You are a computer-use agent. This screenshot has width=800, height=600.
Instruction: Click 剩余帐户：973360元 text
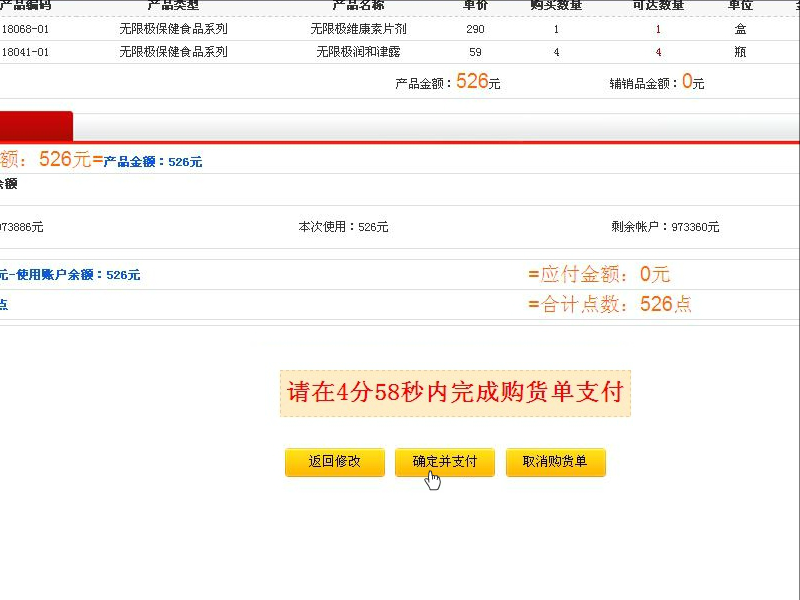tap(665, 227)
